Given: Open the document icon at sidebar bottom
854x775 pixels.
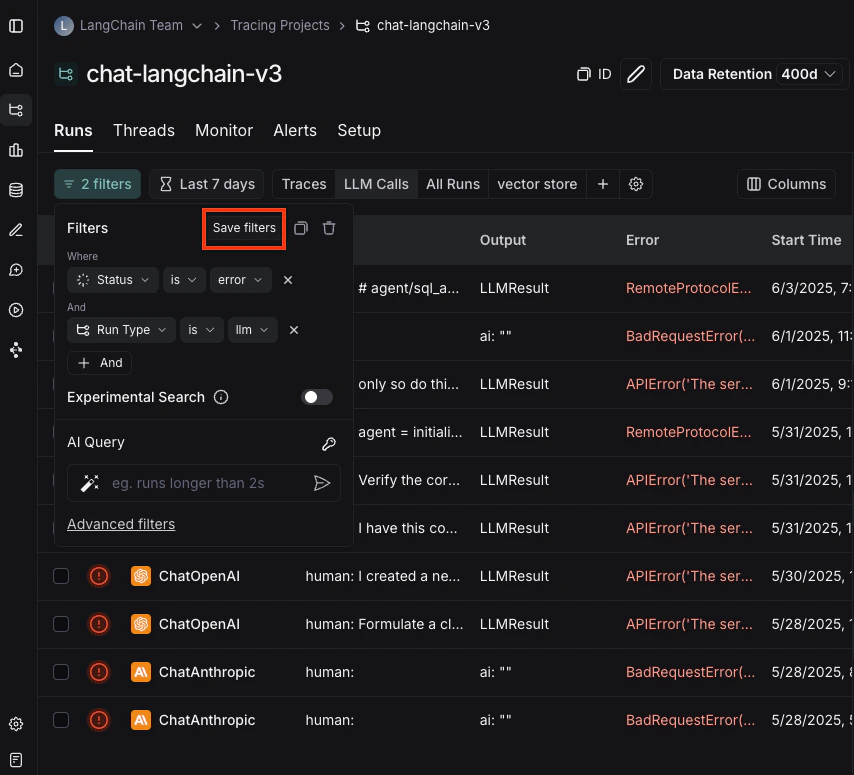Looking at the screenshot, I should click(16, 760).
